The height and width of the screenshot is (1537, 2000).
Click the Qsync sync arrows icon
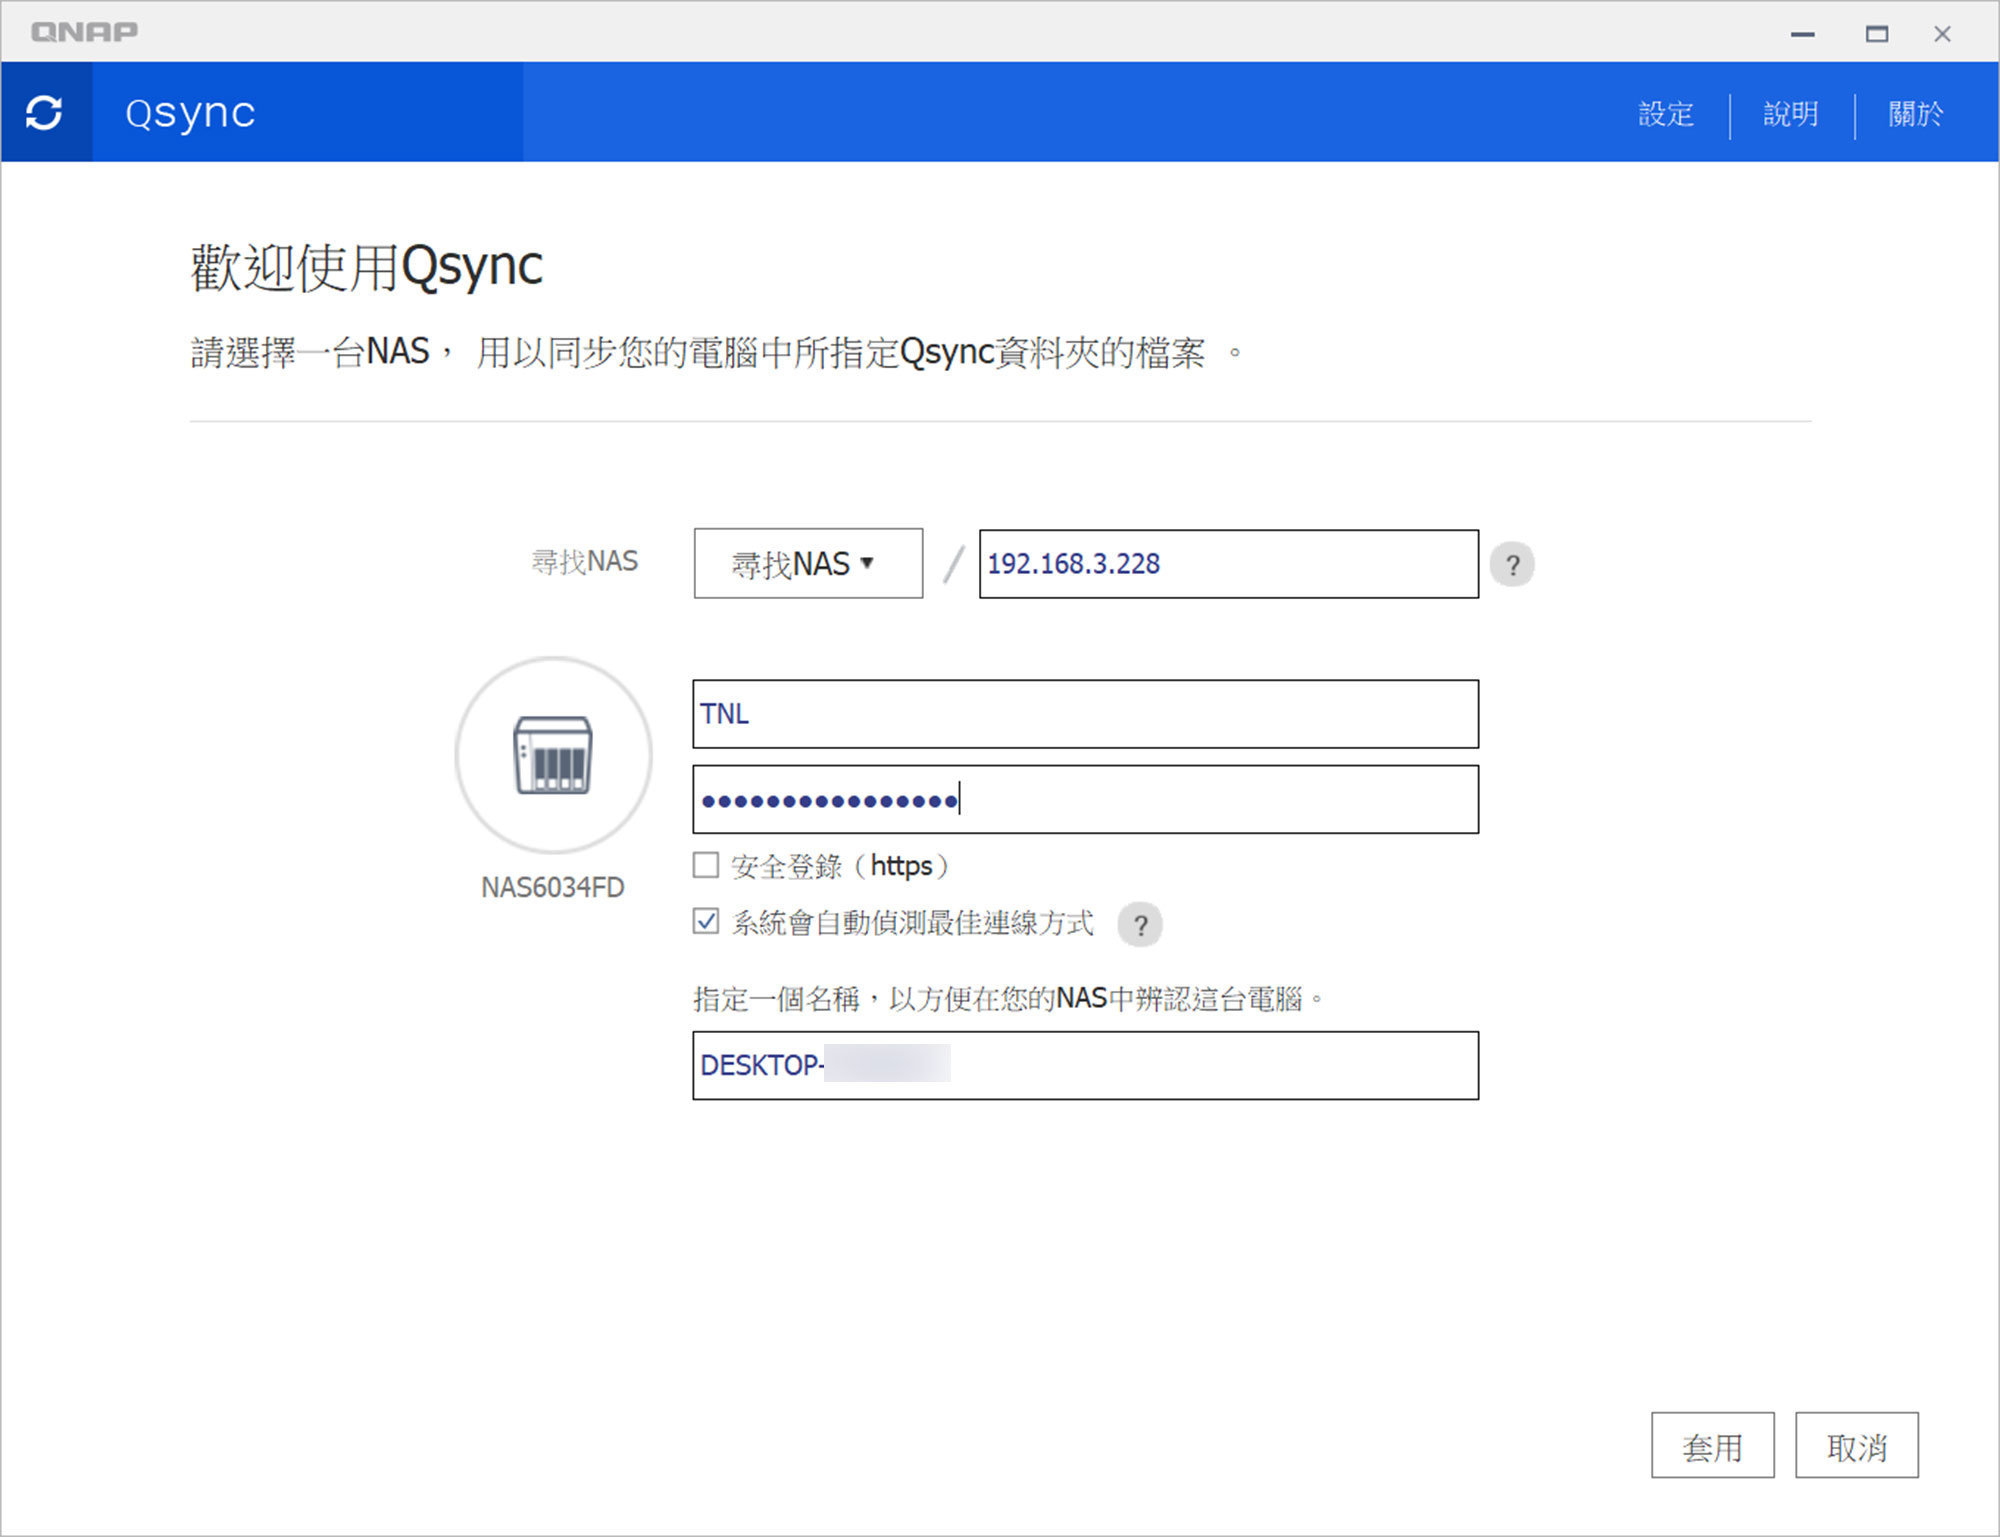(45, 112)
